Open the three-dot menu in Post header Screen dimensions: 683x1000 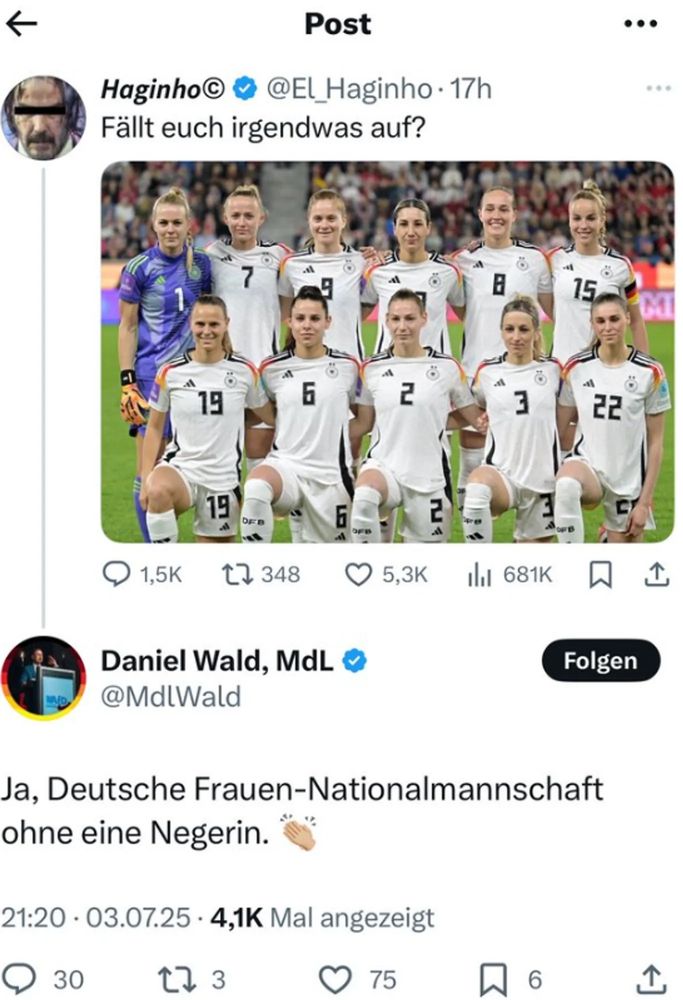(x=640, y=24)
